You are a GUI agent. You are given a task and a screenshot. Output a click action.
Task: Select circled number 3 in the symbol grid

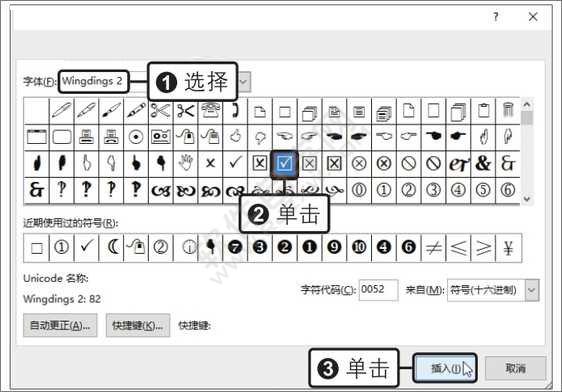tap(433, 190)
